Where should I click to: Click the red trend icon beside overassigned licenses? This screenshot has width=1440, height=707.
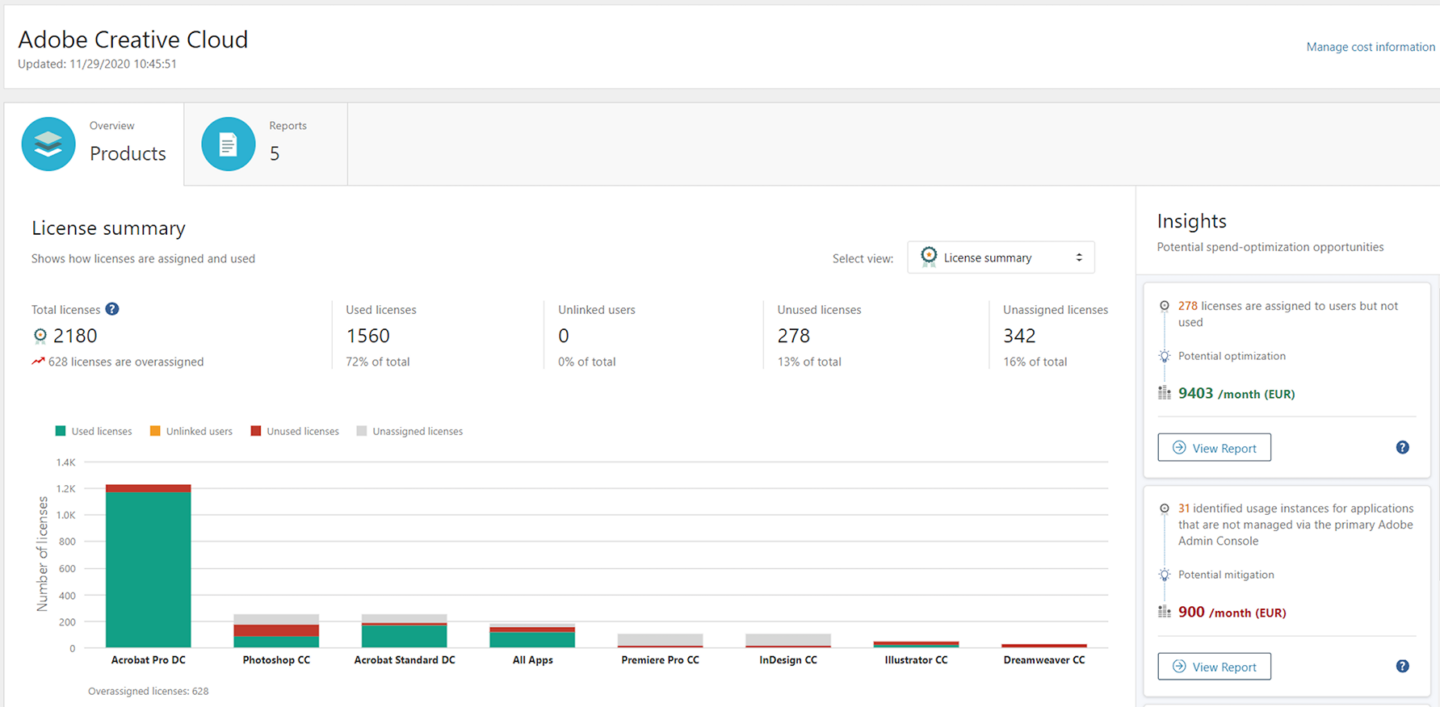click(38, 362)
